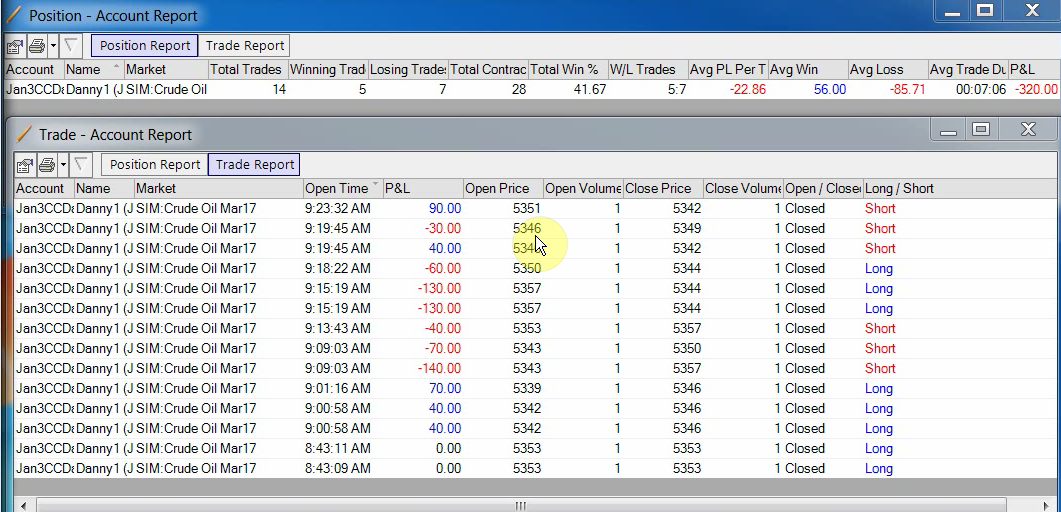The height and width of the screenshot is (512, 1061).
Task: Click Total Win % column header
Action: 567,70
